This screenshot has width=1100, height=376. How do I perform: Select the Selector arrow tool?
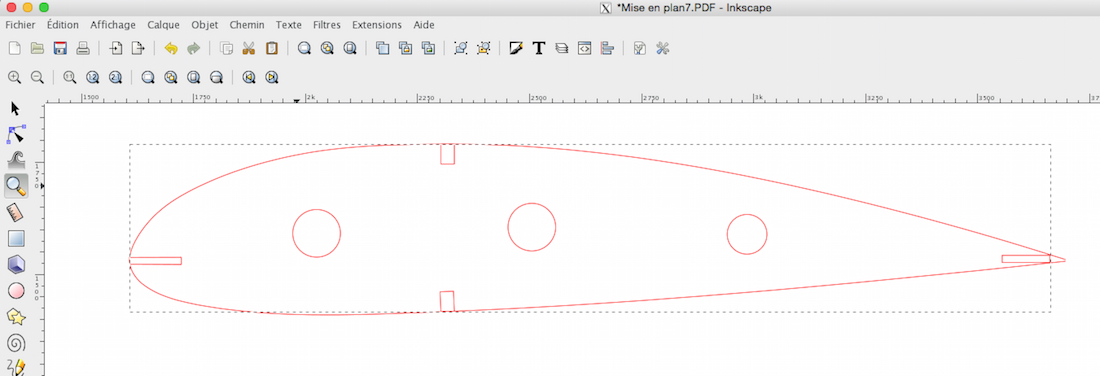[x=15, y=109]
